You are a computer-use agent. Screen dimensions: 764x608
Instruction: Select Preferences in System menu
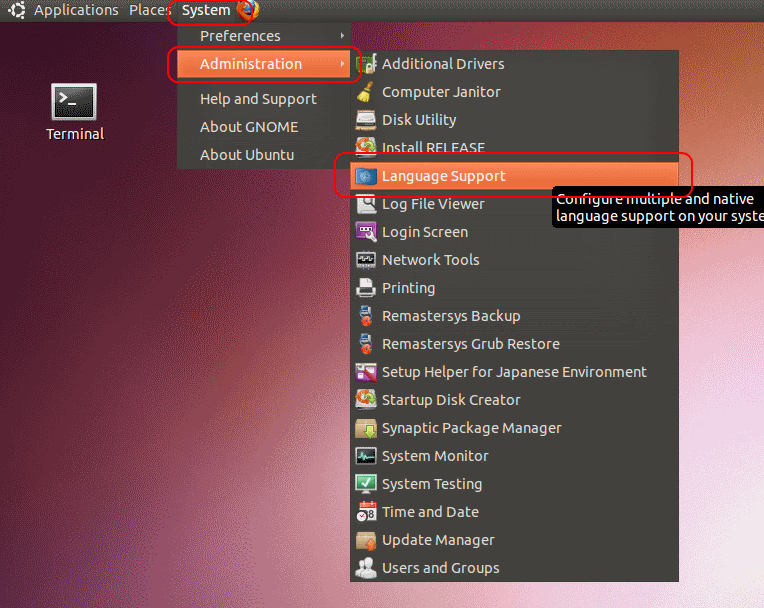(x=264, y=36)
